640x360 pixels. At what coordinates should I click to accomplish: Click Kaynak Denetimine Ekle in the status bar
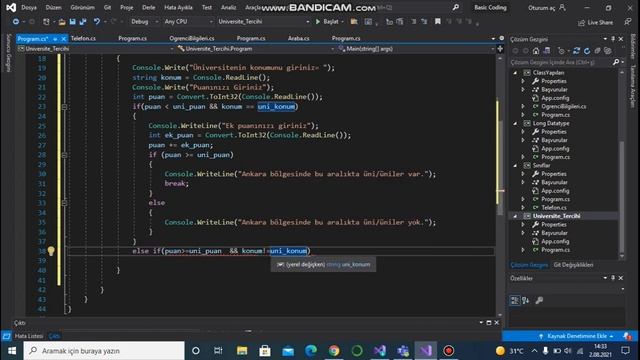[576, 336]
